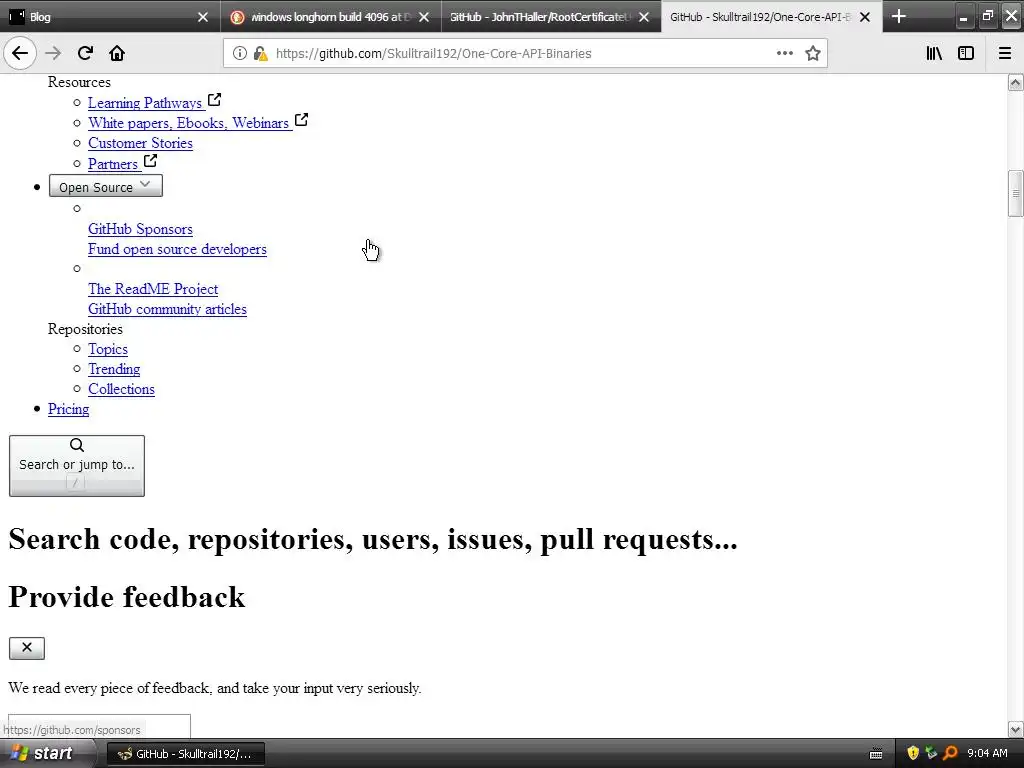1024x768 pixels.
Task: Open the Pricing link
Action: tap(69, 409)
